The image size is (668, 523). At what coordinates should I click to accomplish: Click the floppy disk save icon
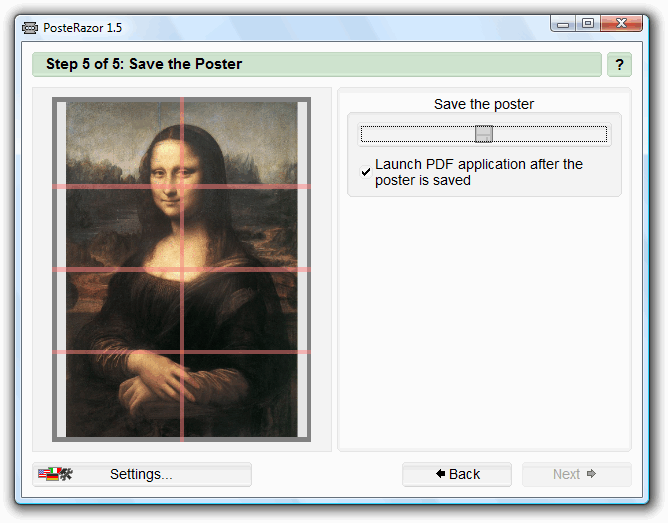[484, 134]
